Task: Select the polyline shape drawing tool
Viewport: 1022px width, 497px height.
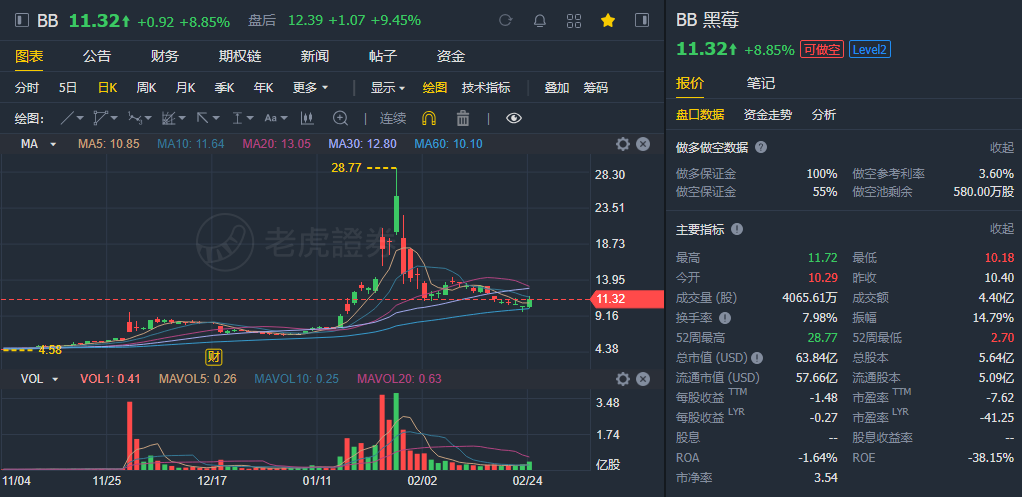Action: click(100, 118)
